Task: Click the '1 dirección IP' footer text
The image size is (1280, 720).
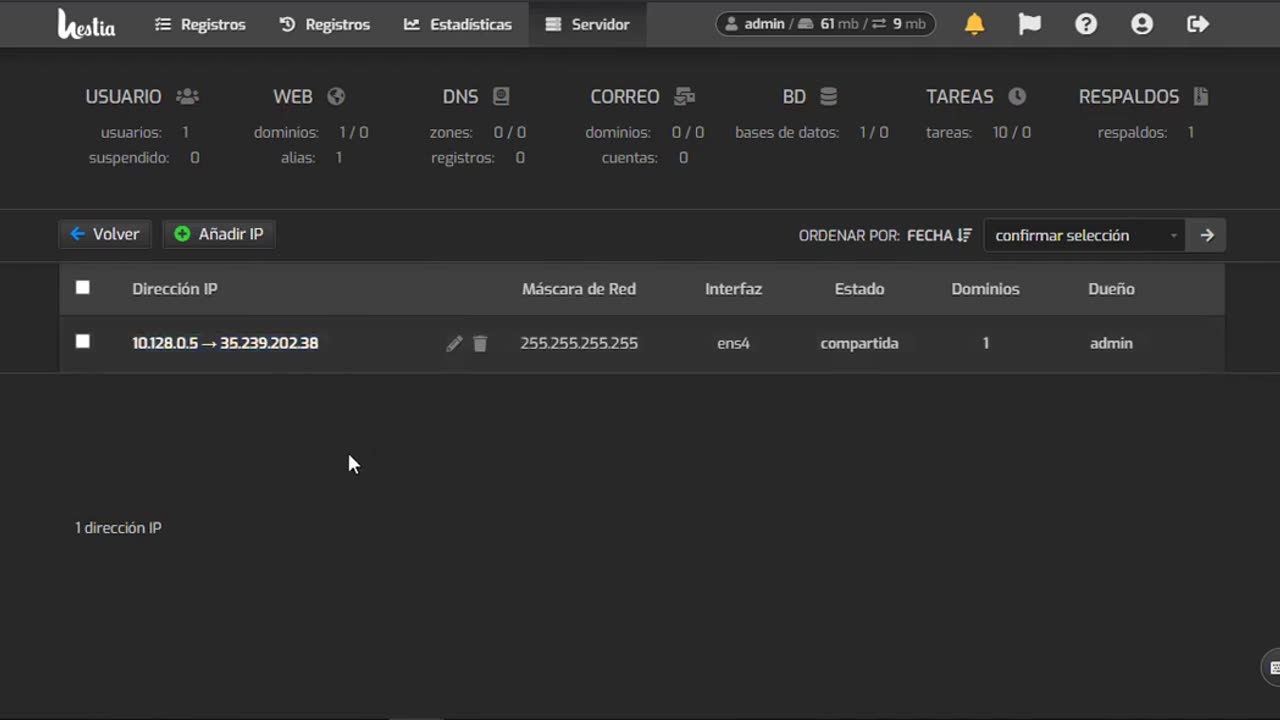Action: coord(118,527)
